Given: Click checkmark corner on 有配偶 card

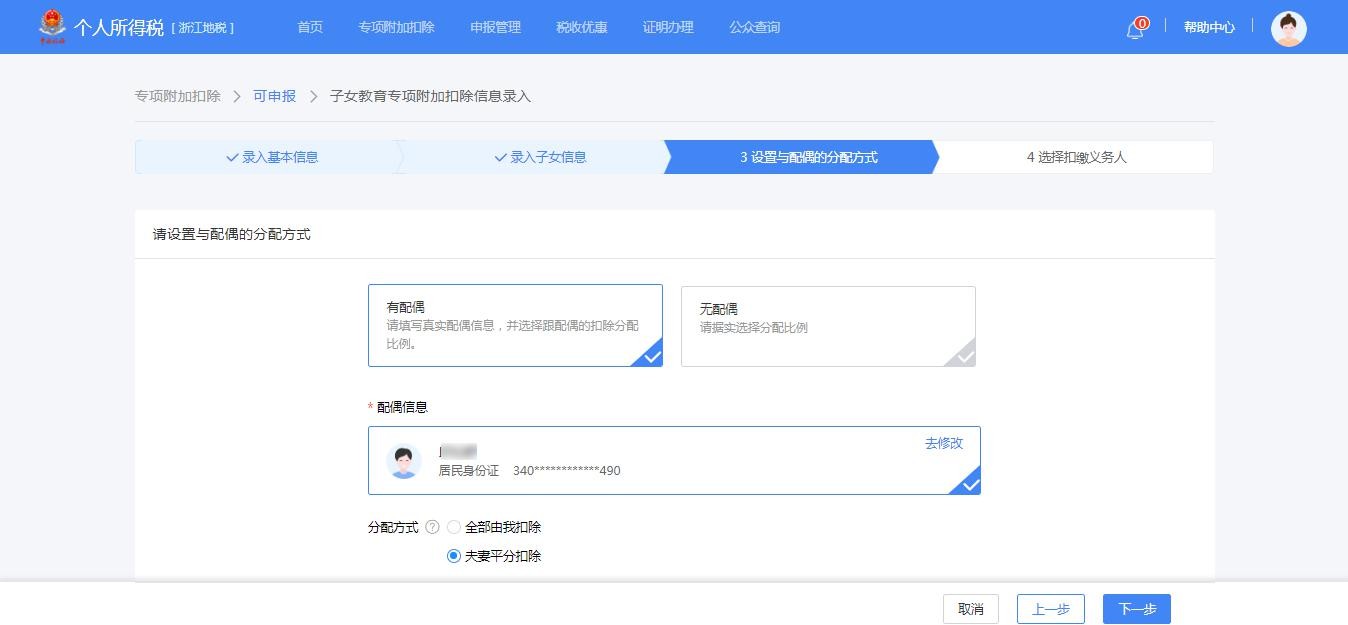Looking at the screenshot, I should click(651, 356).
